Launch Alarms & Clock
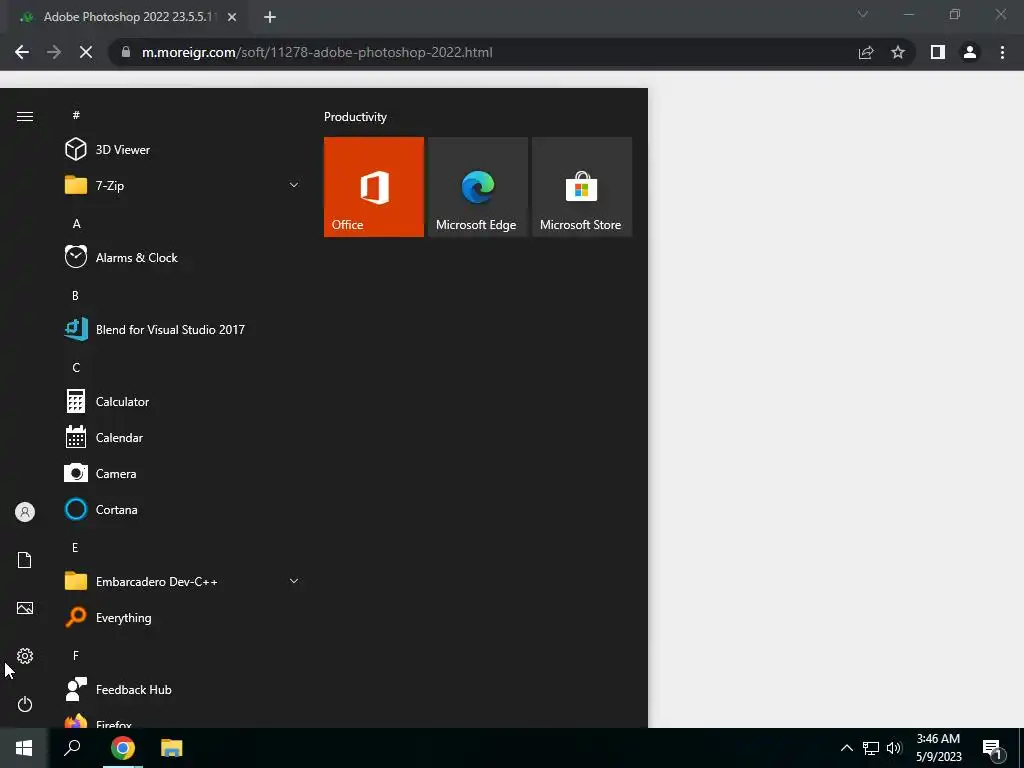Viewport: 1024px width, 768px height. (183, 257)
